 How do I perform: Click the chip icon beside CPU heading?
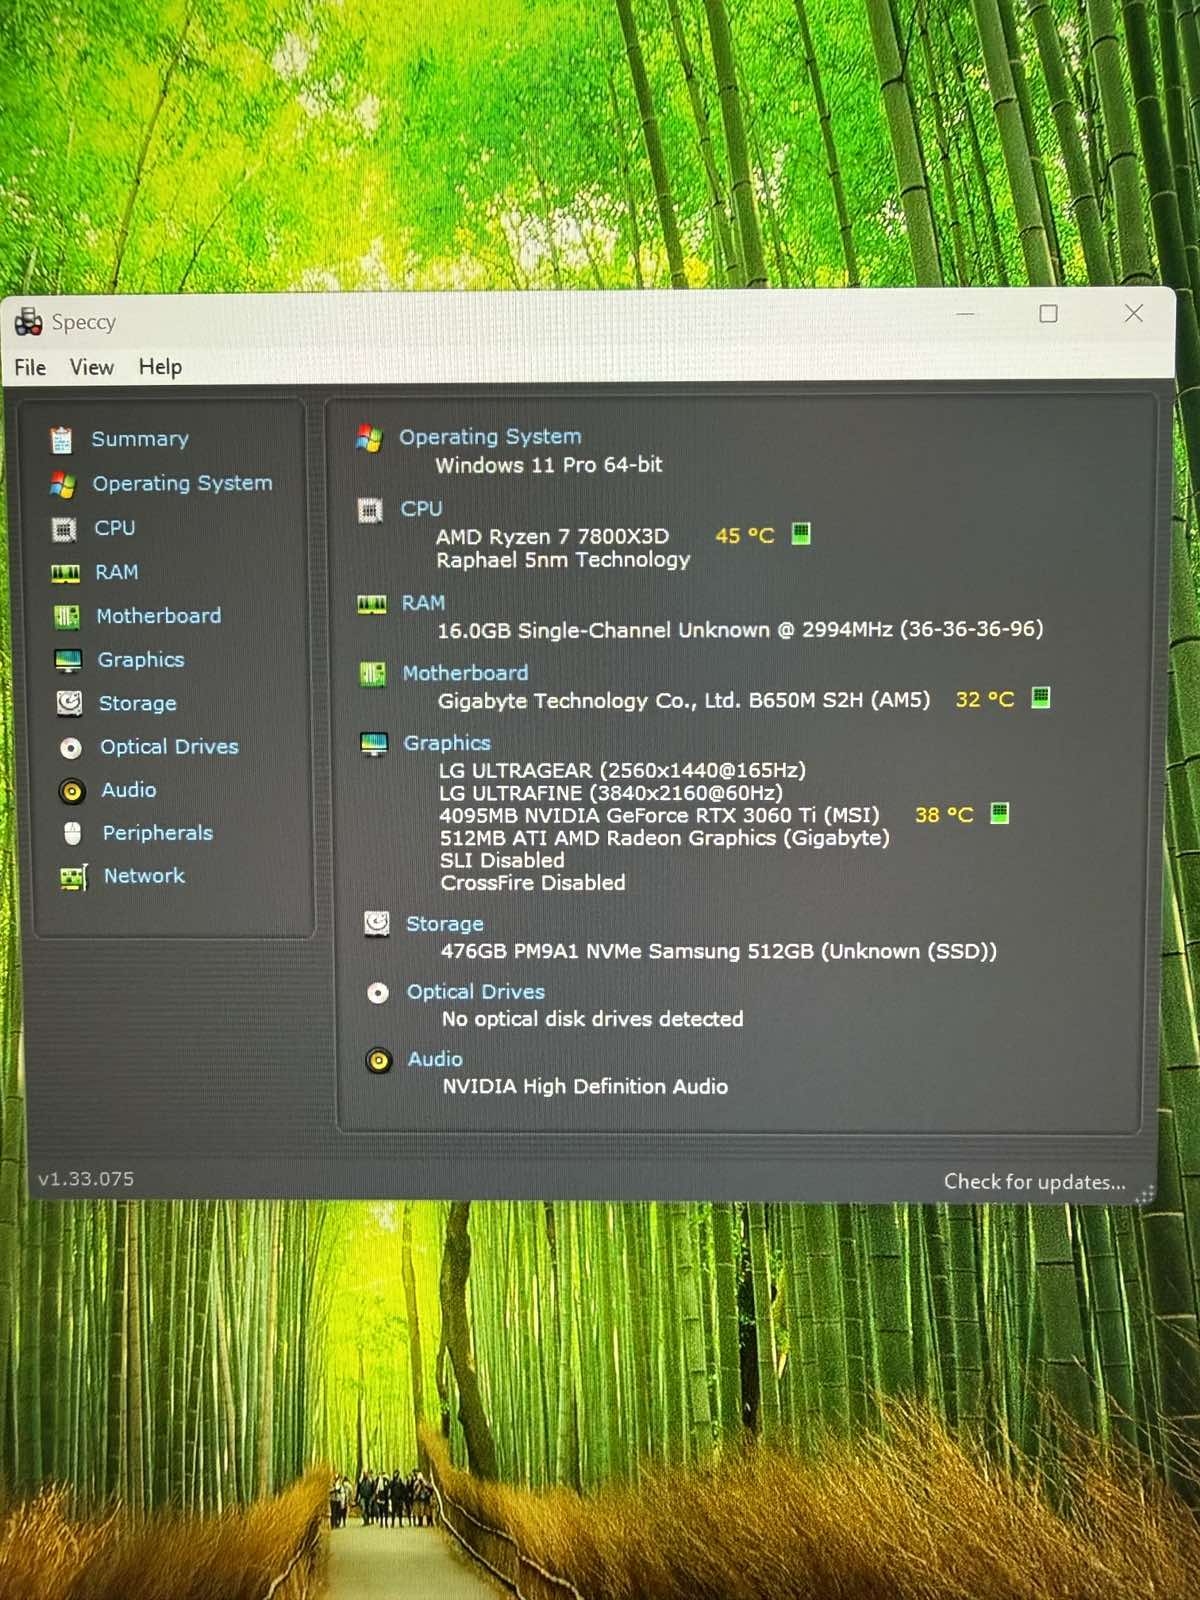click(370, 511)
